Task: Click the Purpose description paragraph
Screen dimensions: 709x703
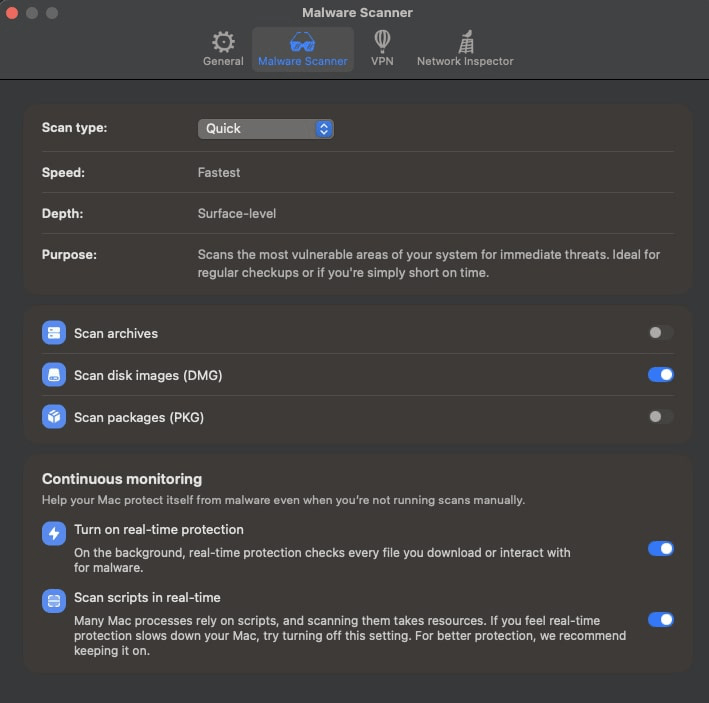Action: [429, 264]
